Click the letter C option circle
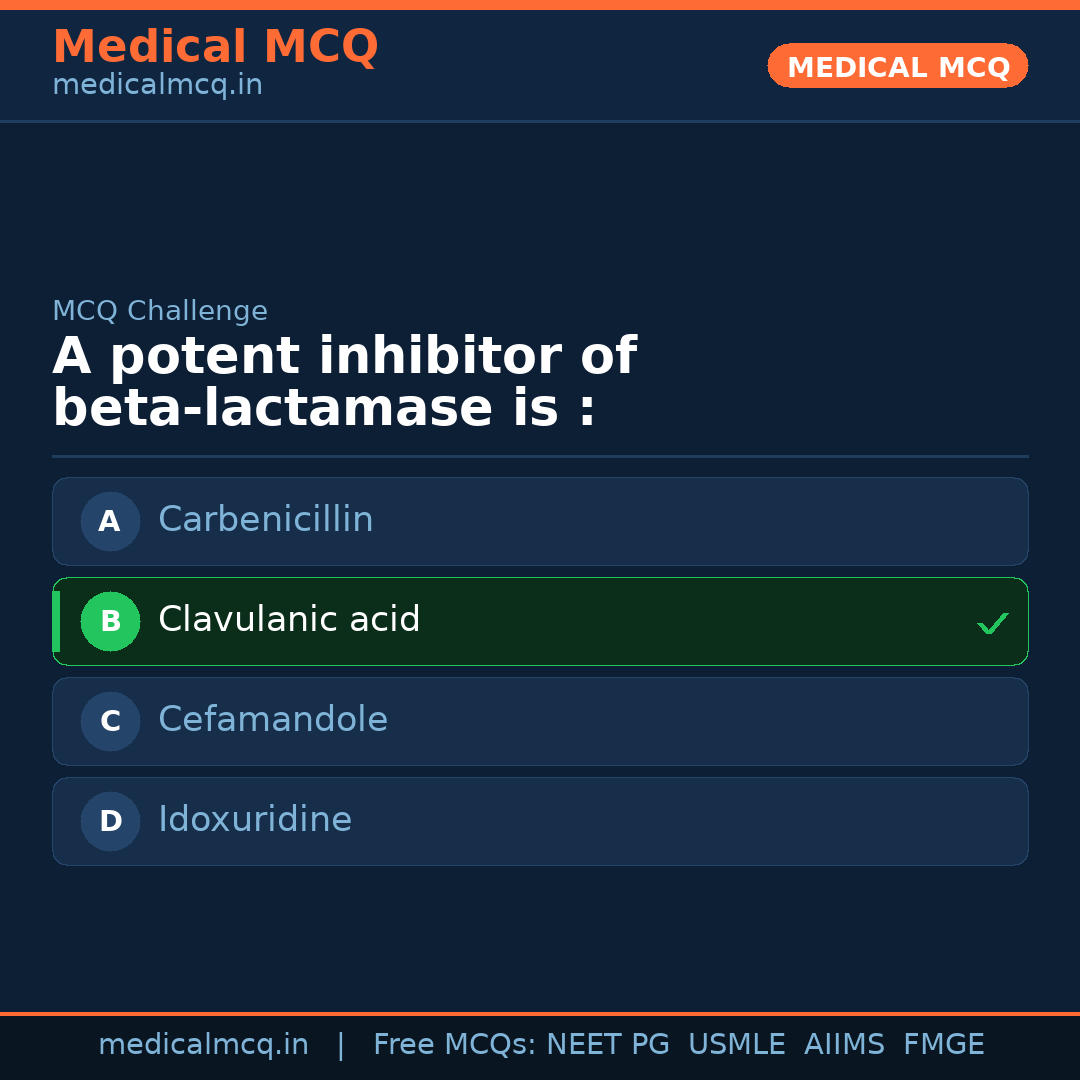This screenshot has width=1080, height=1080. coord(110,721)
